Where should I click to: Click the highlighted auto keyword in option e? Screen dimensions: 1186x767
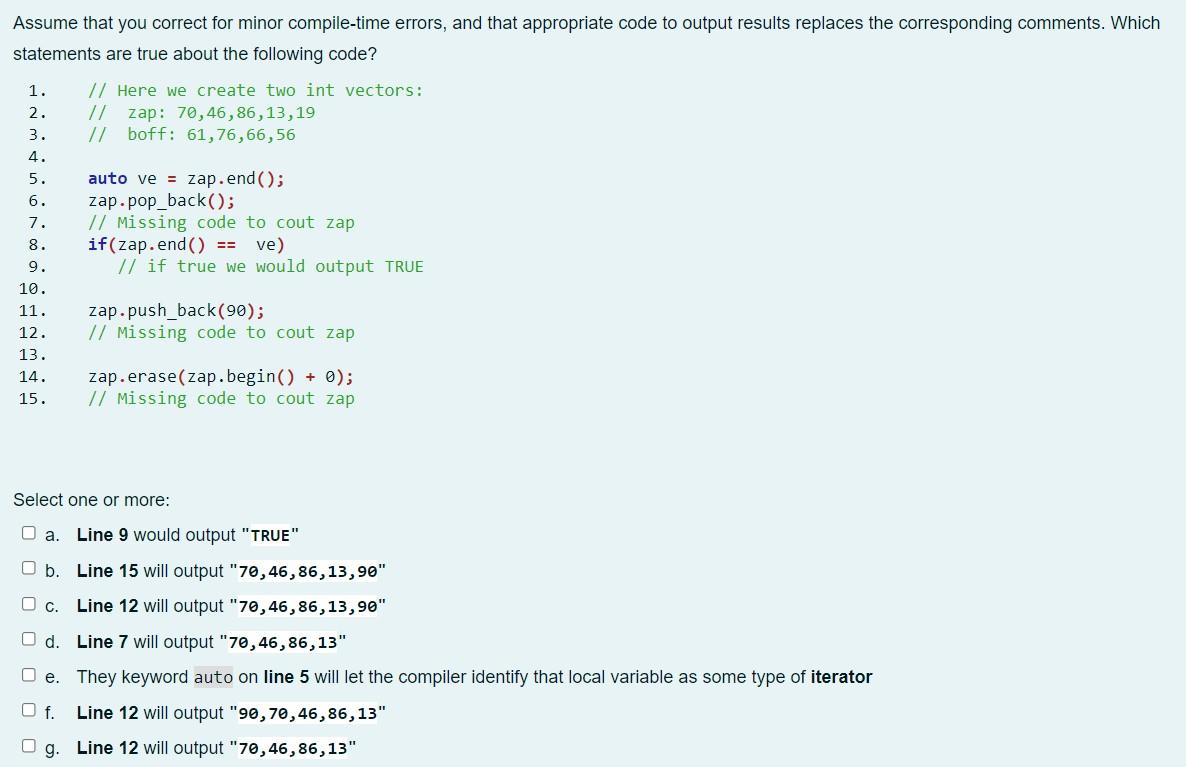click(x=212, y=676)
